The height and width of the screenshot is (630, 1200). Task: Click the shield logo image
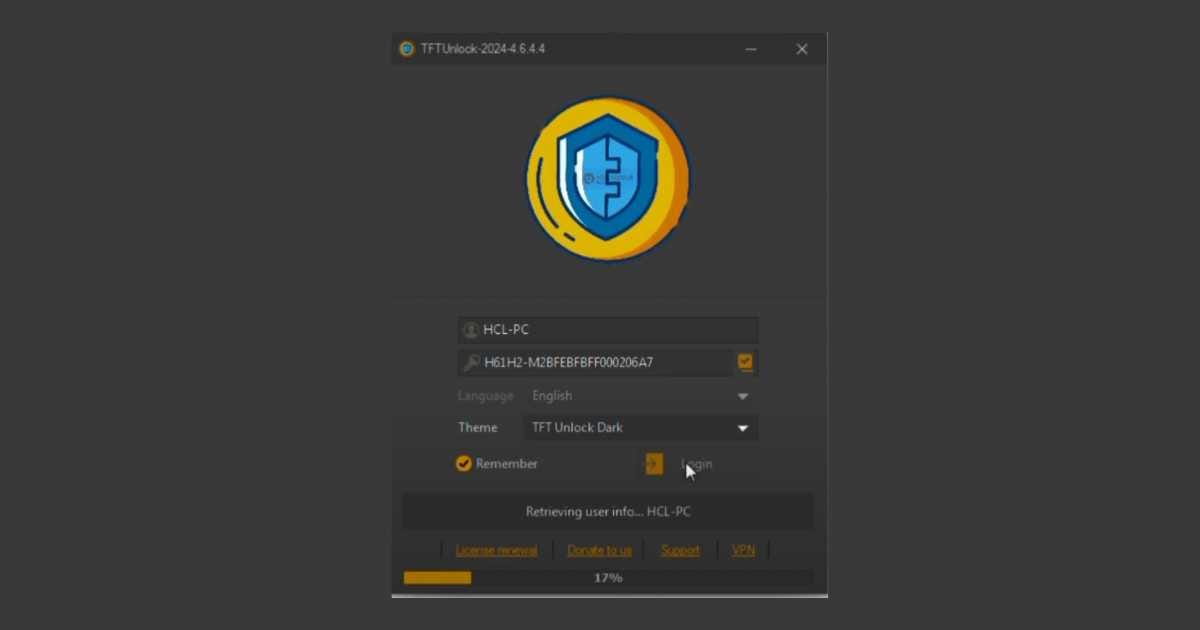pos(608,178)
